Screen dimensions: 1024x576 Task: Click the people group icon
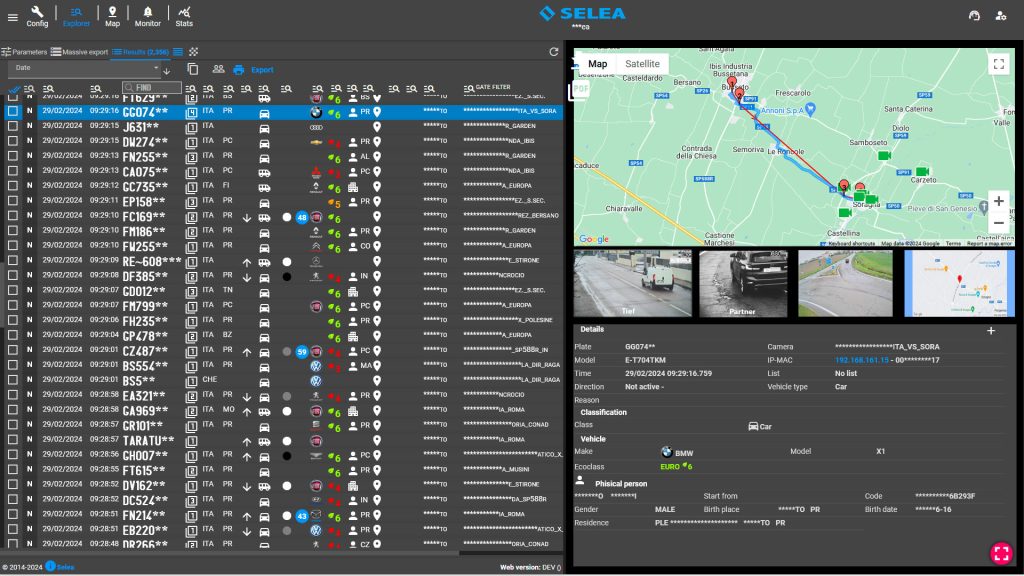218,69
